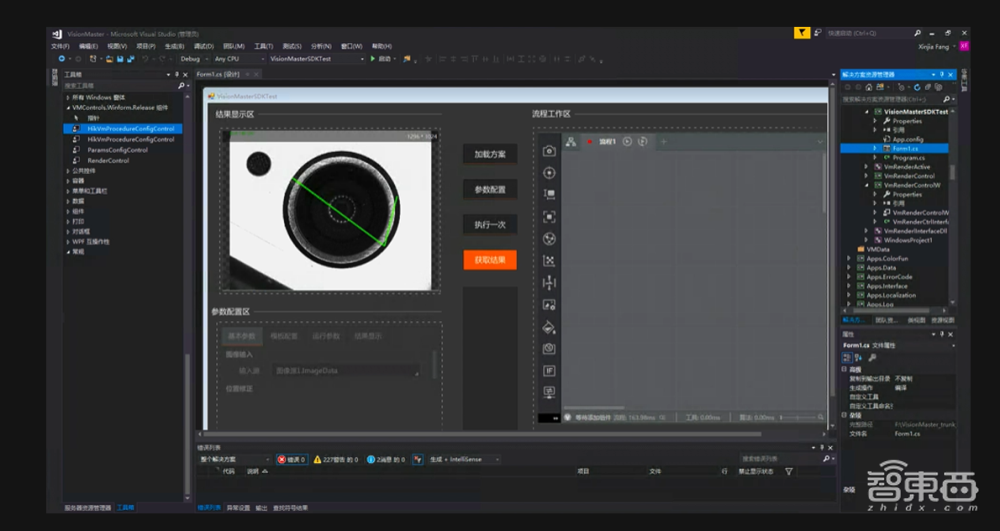Toggle the errors filter in error list

click(292, 459)
